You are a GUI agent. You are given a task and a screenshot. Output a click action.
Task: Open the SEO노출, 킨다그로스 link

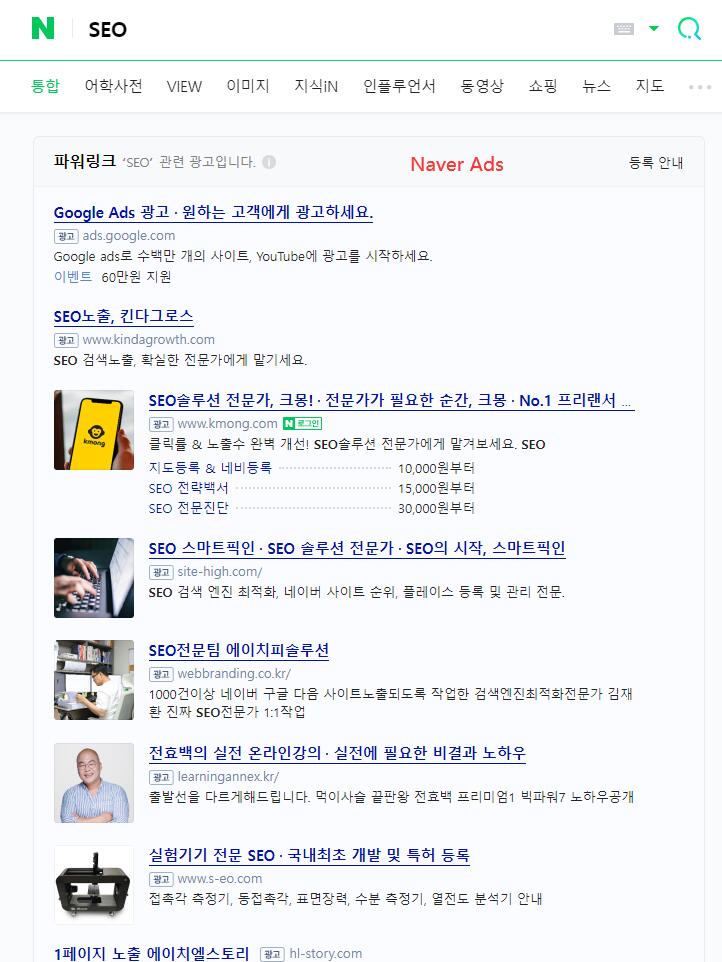pyautogui.click(x=123, y=317)
